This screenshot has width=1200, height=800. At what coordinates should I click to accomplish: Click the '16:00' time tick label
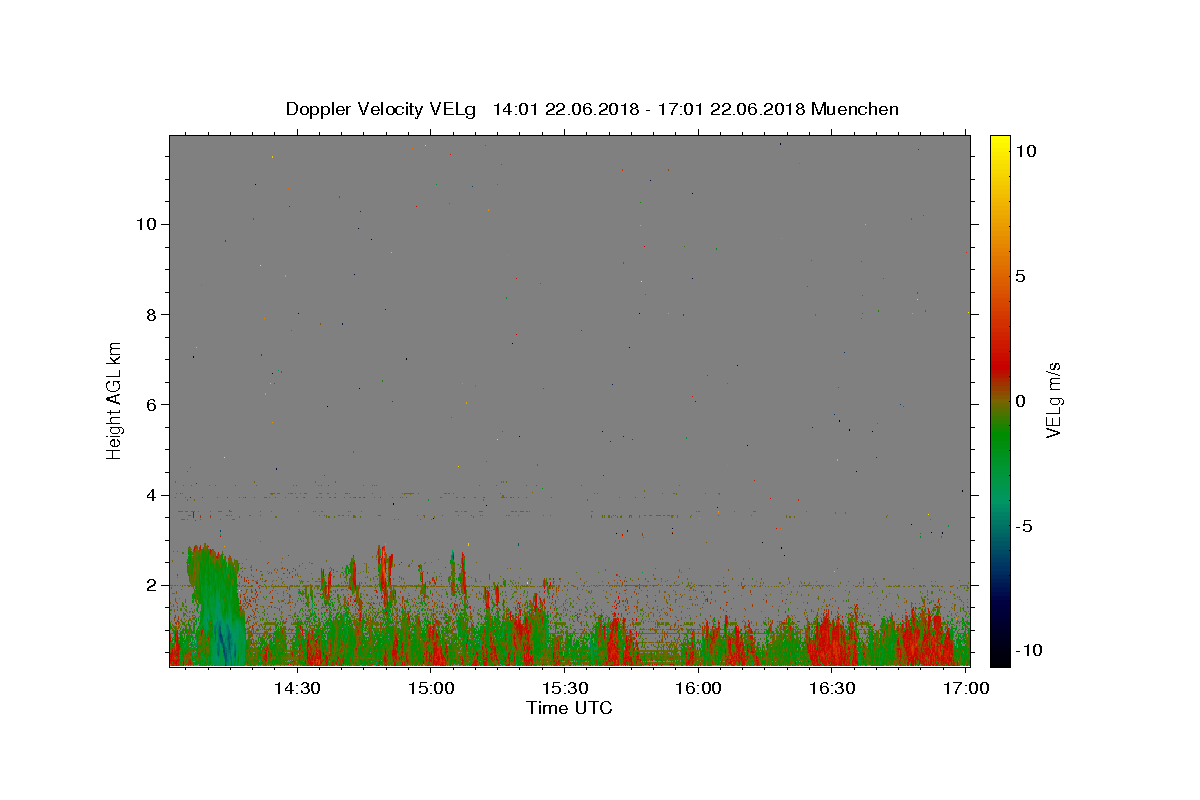698,688
